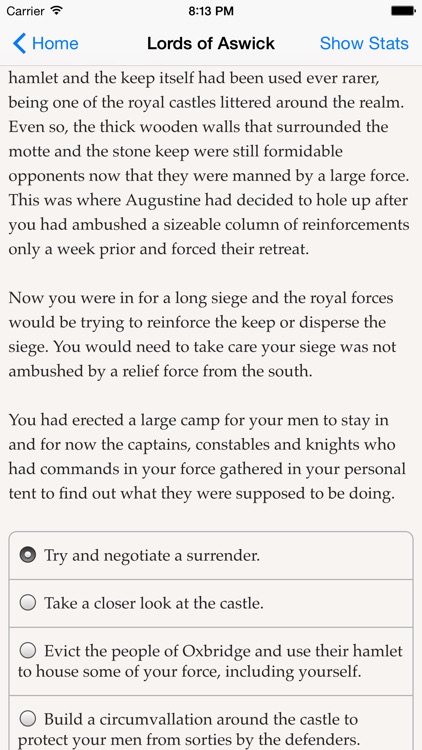Tap the battery icon in status bar
422x750 pixels.
click(x=403, y=11)
